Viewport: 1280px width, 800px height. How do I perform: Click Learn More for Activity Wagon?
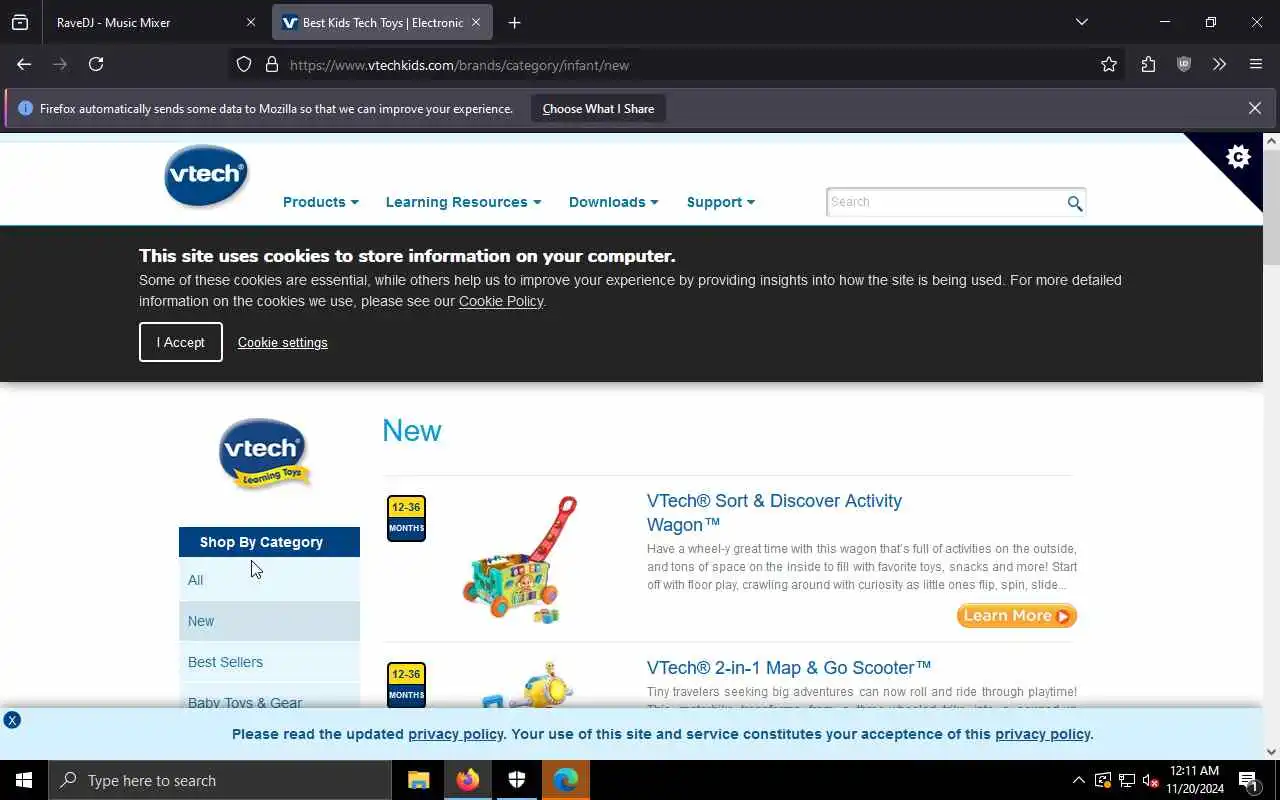1016,616
